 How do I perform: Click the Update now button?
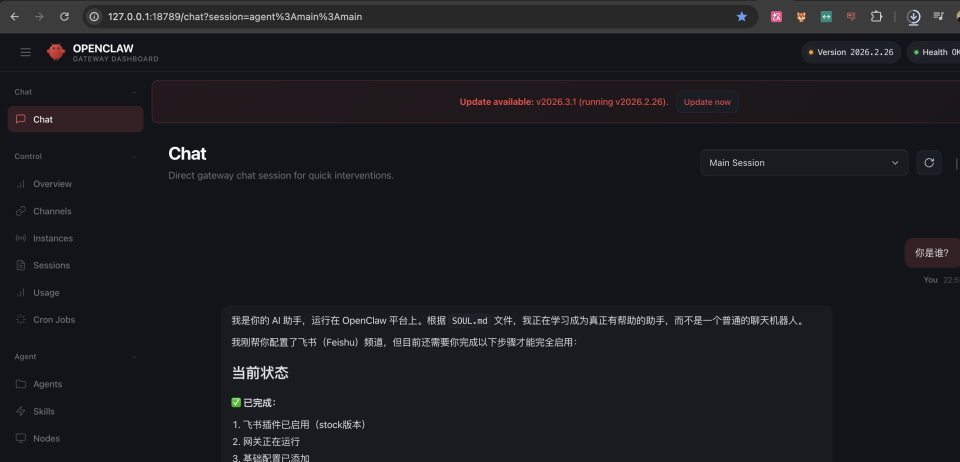pyautogui.click(x=707, y=102)
